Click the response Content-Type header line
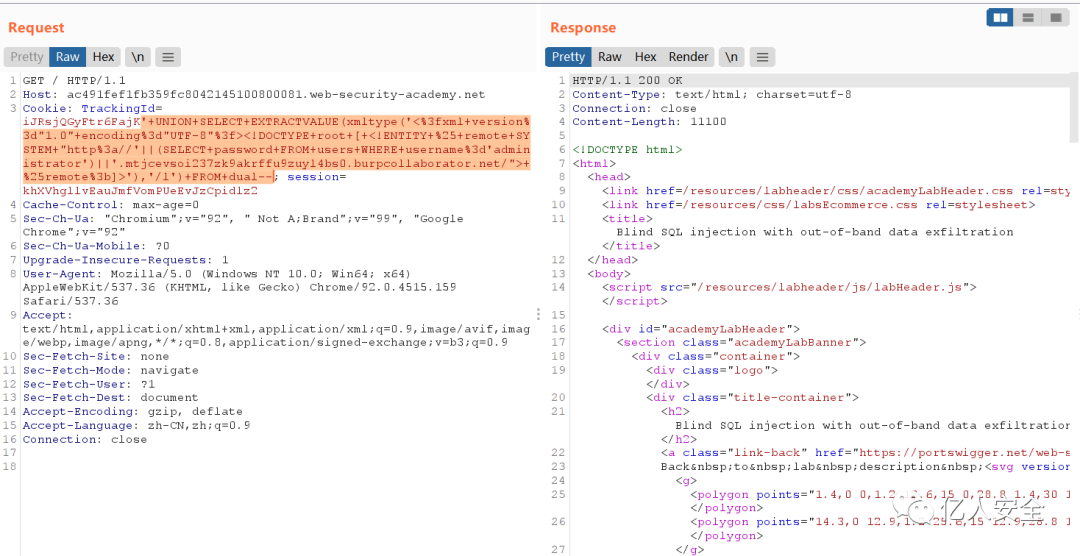The image size is (1080, 556). tap(712, 94)
